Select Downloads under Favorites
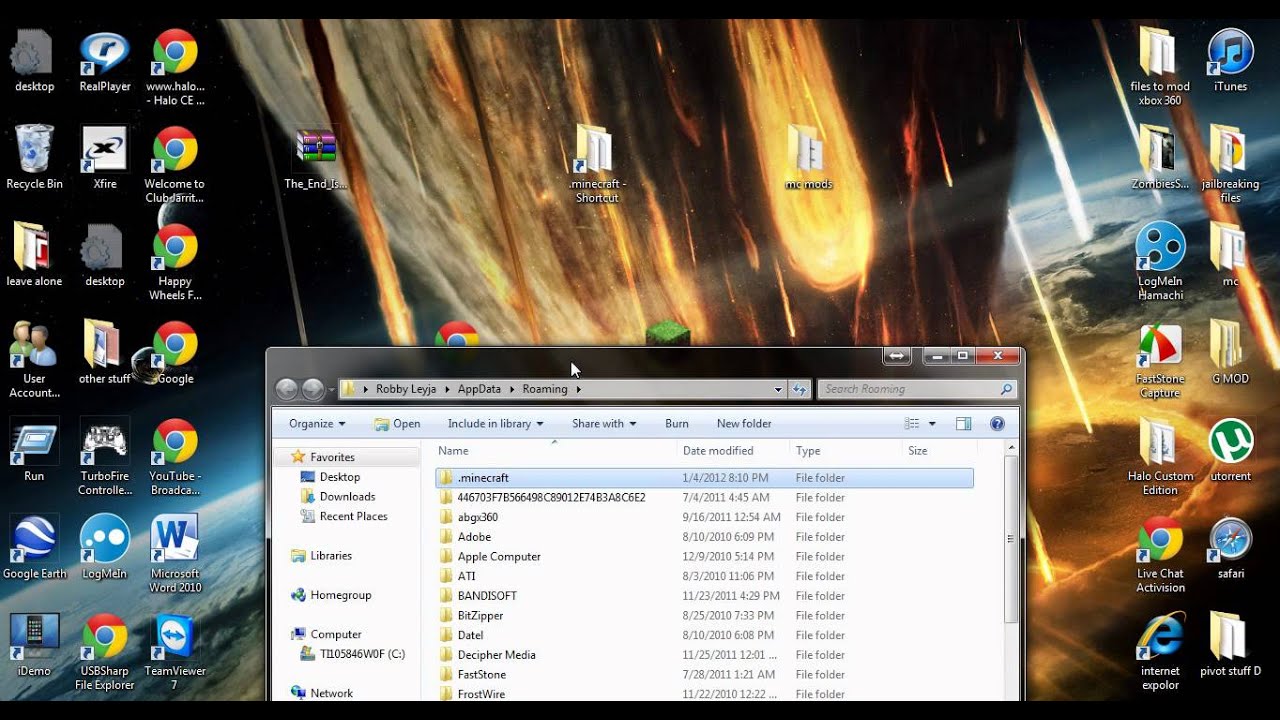The image size is (1280, 720). click(347, 497)
